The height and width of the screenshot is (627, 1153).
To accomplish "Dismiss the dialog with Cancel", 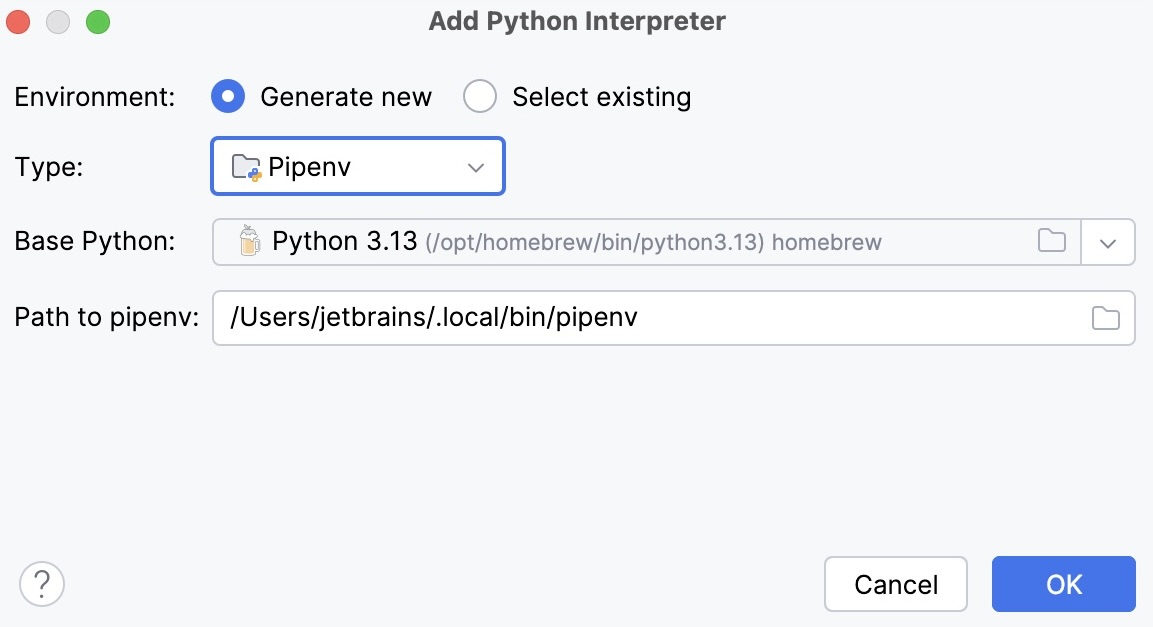I will pyautogui.click(x=895, y=584).
